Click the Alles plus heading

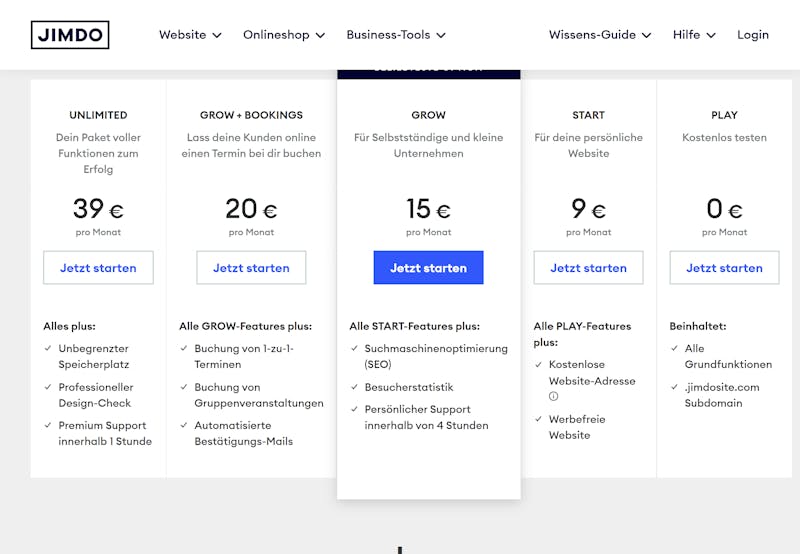[x=69, y=326]
